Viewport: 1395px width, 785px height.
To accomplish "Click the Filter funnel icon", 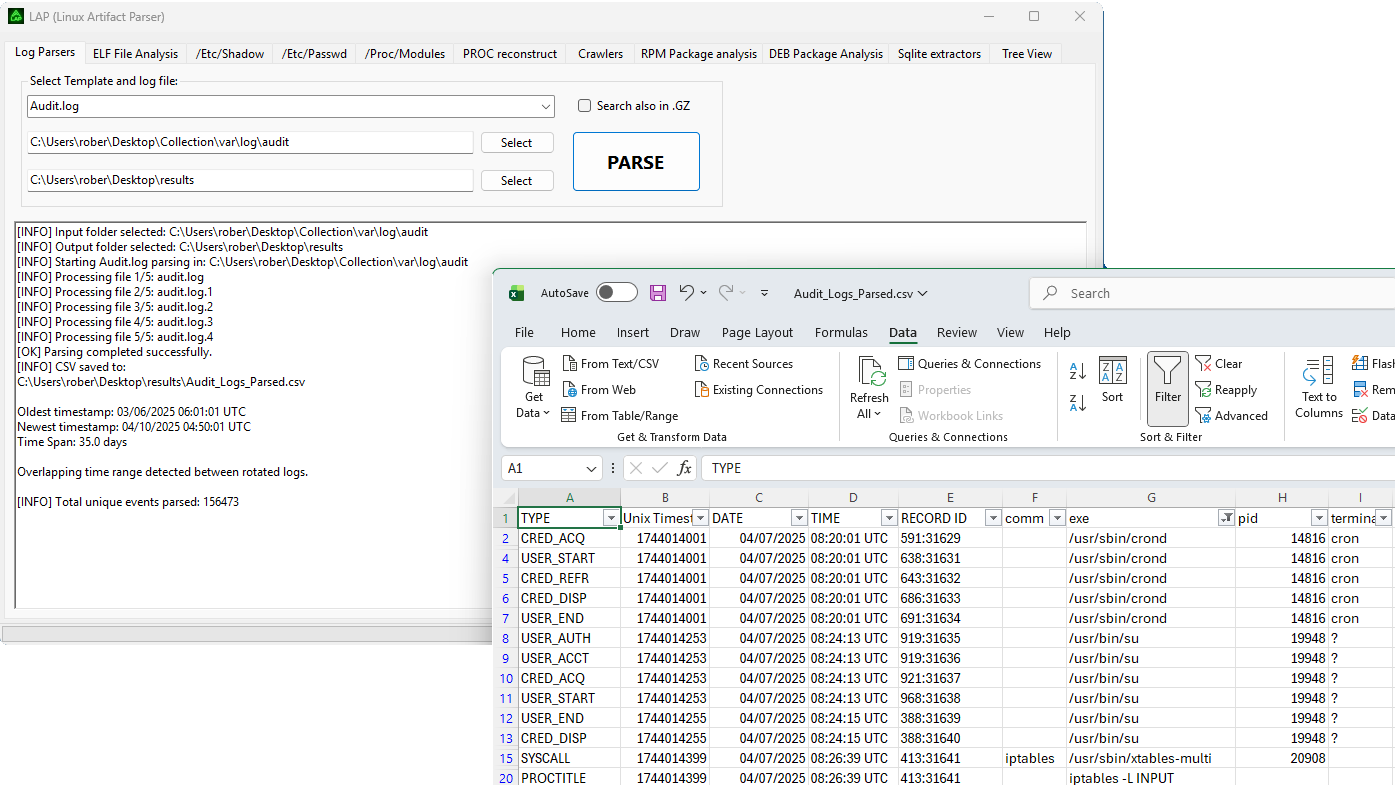I will [x=1167, y=373].
